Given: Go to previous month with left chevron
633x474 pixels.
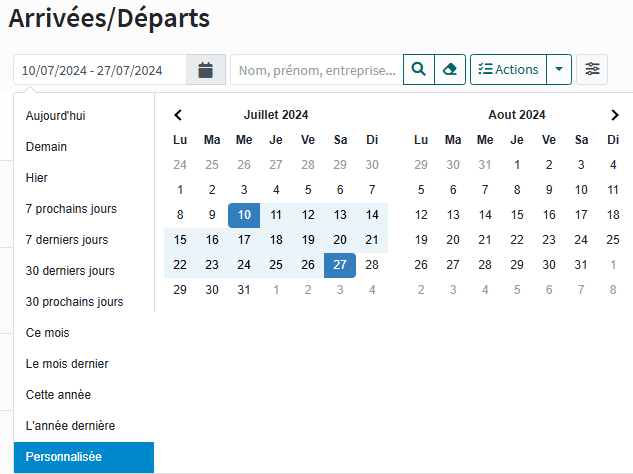Looking at the screenshot, I should (x=179, y=115).
